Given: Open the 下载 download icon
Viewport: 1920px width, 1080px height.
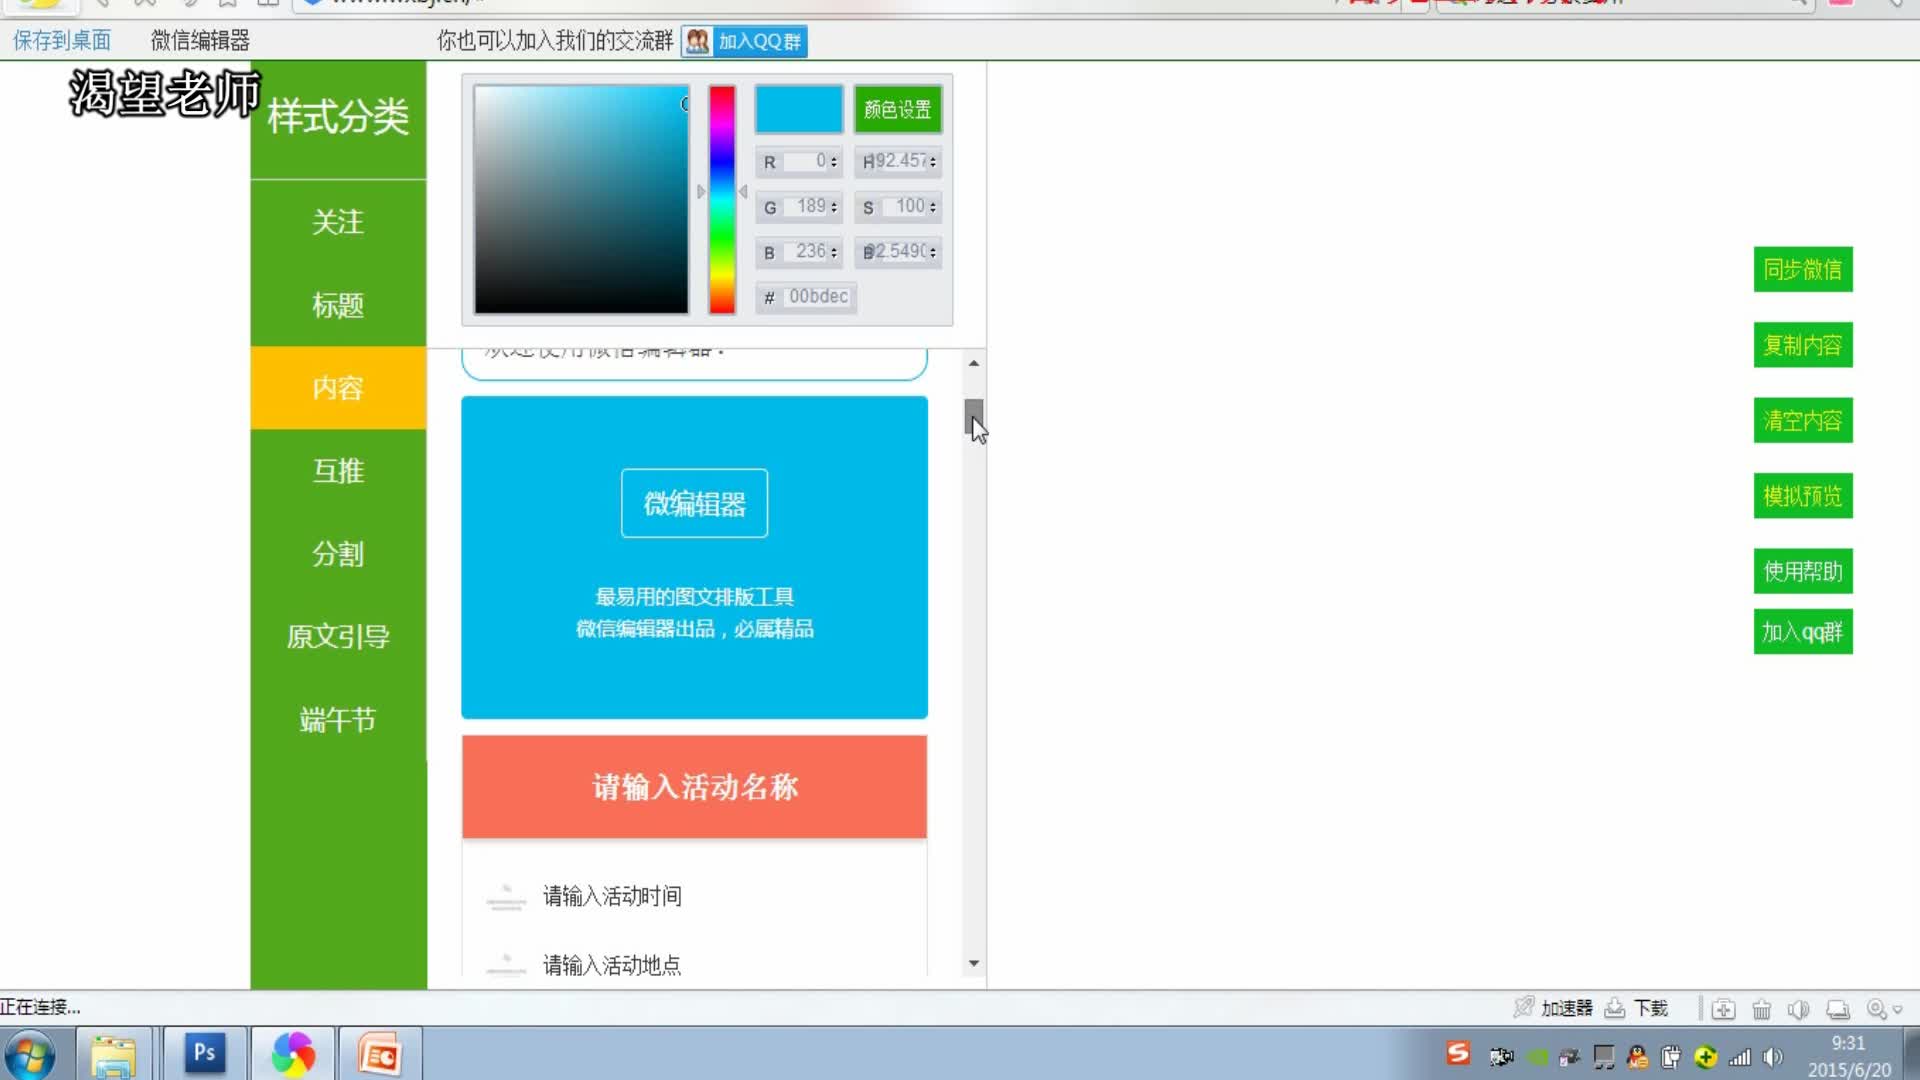Looking at the screenshot, I should 1614,1008.
